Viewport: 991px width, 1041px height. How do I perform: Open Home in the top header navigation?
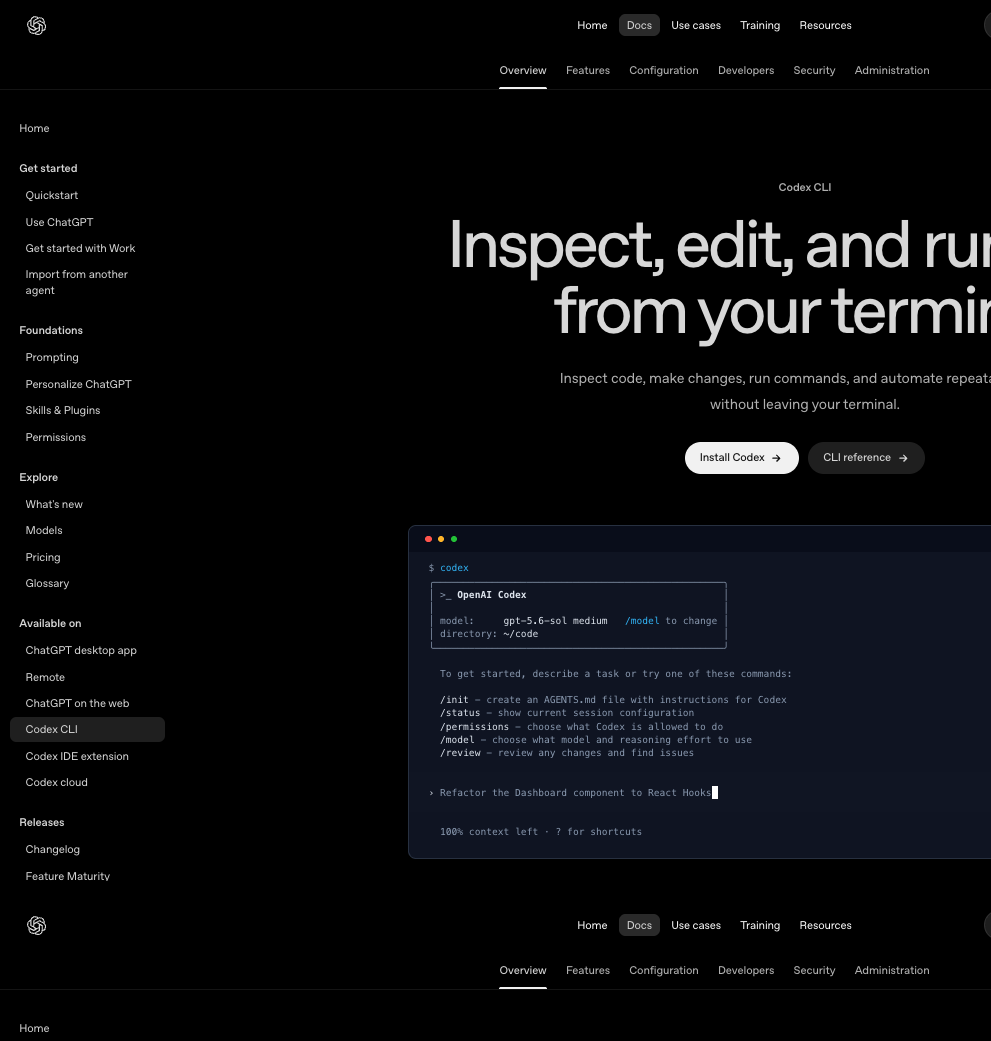pos(592,25)
